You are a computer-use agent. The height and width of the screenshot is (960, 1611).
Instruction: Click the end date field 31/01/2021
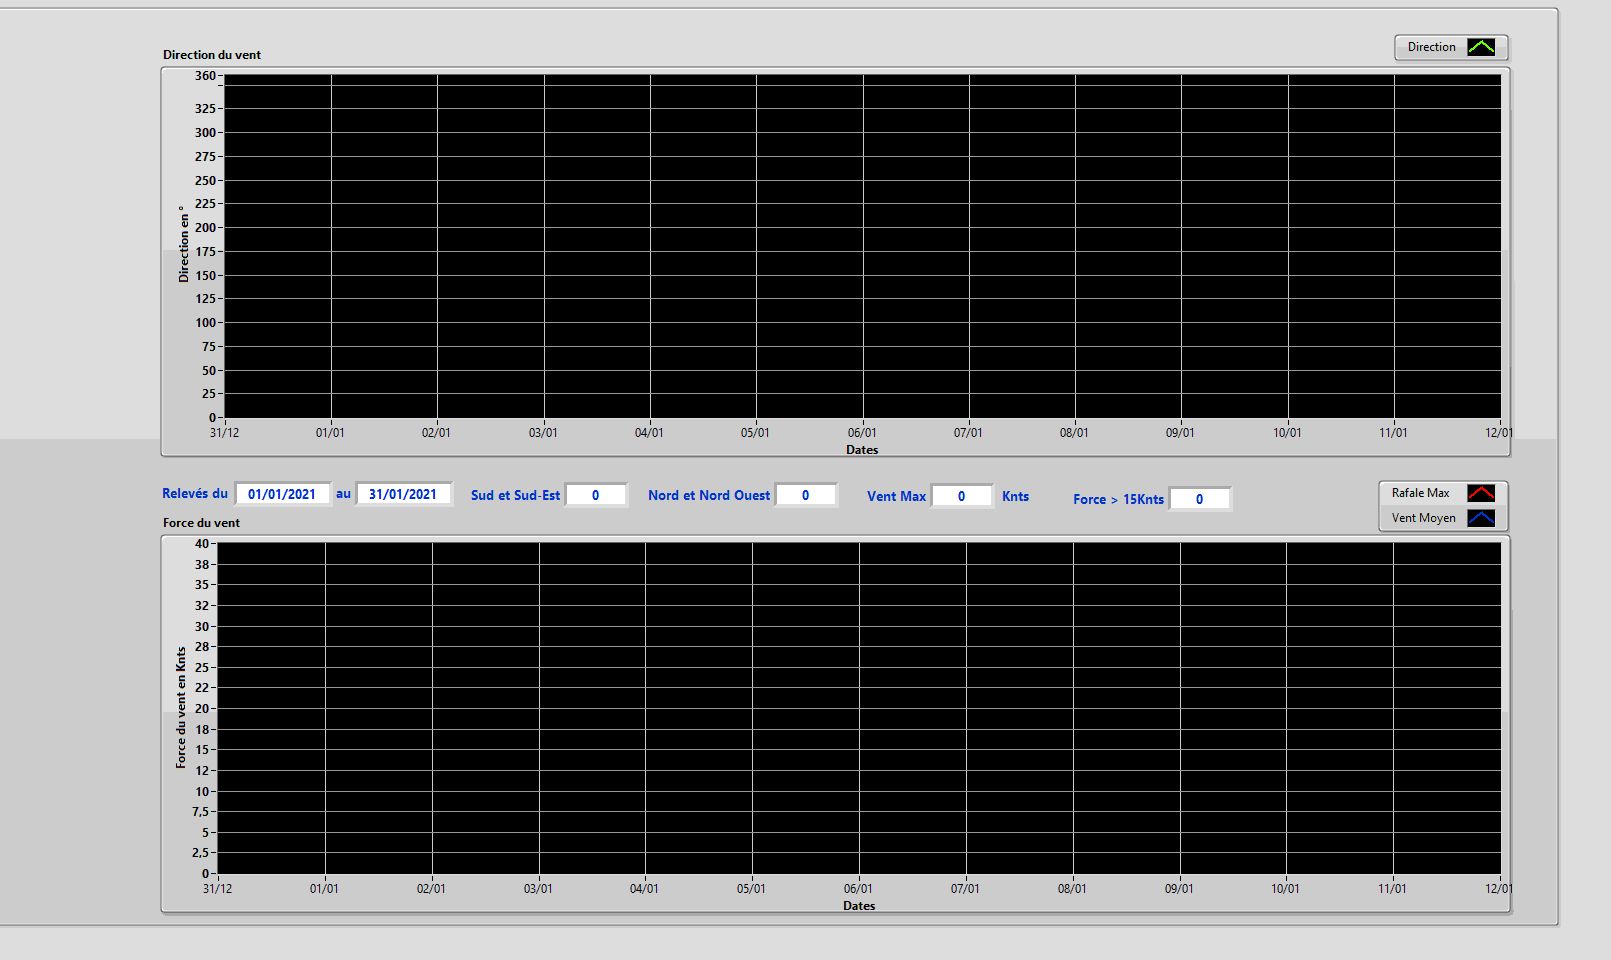click(x=403, y=494)
